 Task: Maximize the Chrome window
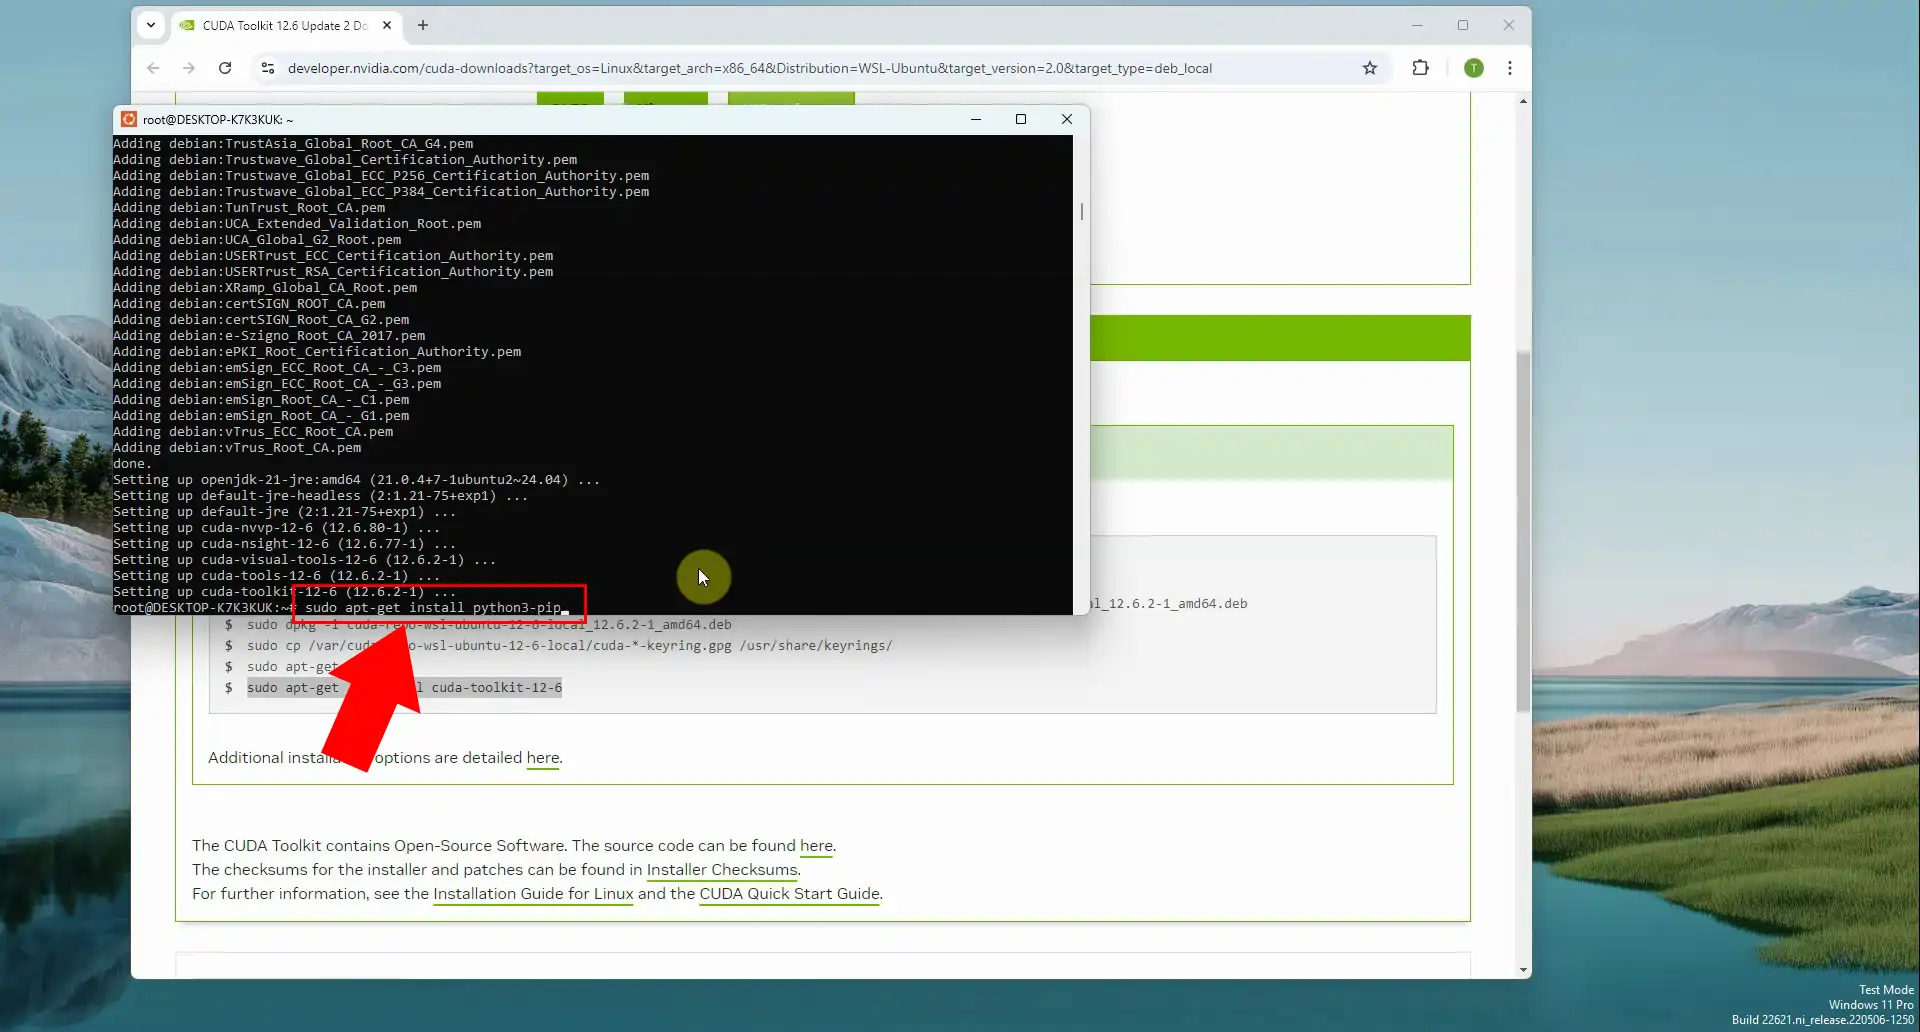[1463, 25]
